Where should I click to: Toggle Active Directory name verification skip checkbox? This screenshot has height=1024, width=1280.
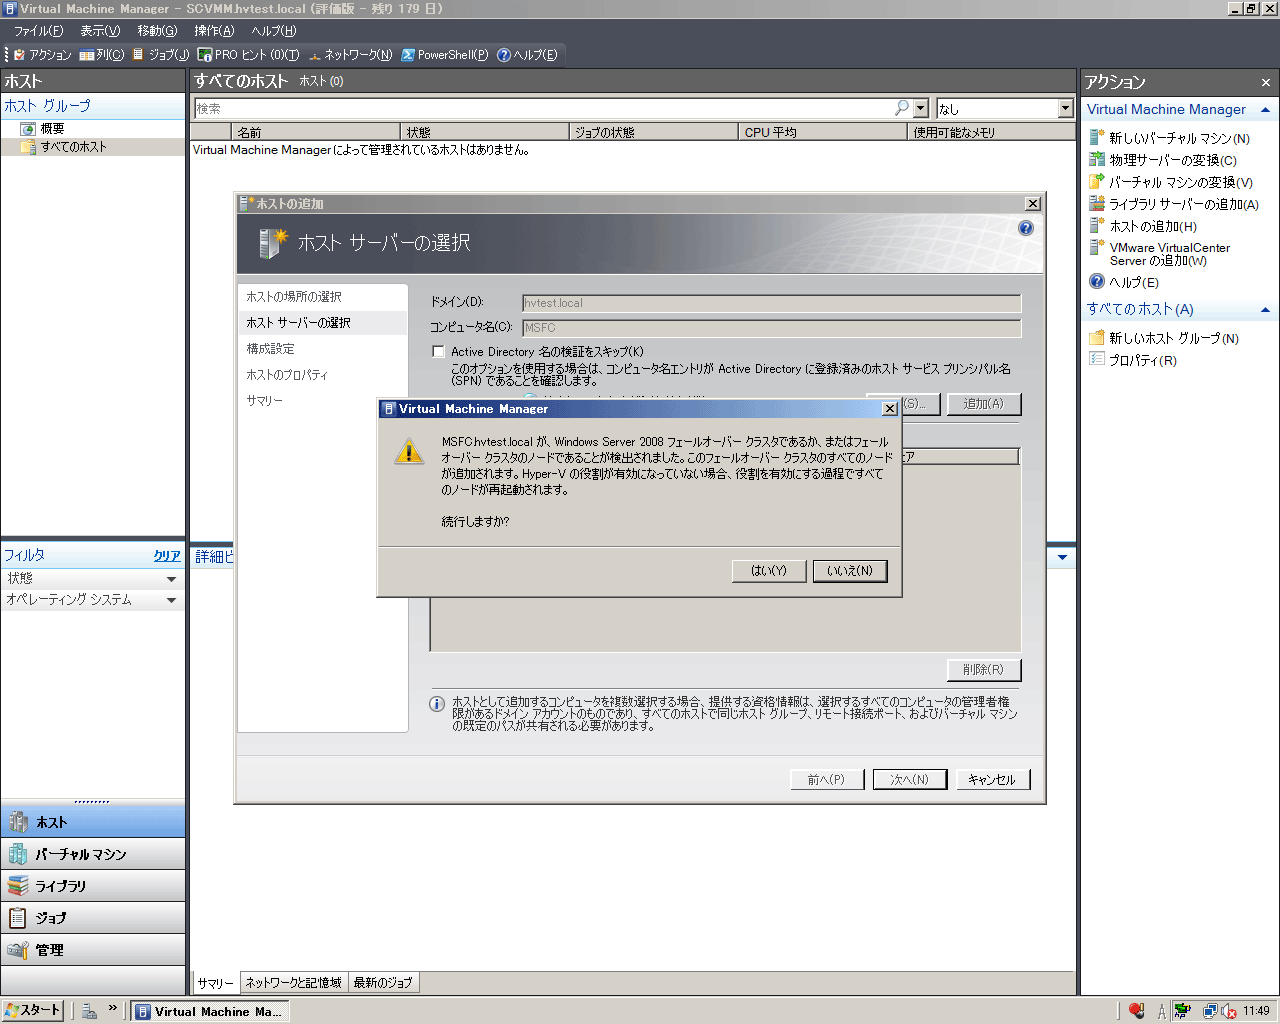[438, 352]
